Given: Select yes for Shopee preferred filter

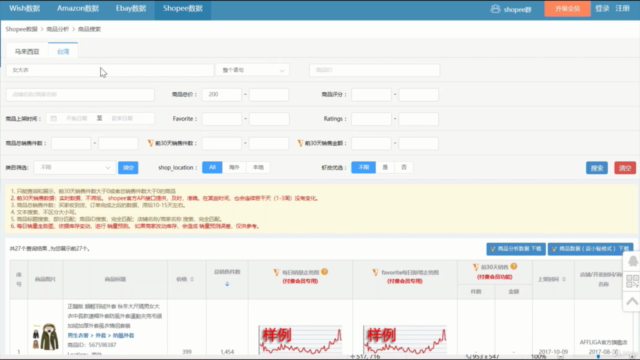Looking at the screenshot, I should tap(385, 167).
